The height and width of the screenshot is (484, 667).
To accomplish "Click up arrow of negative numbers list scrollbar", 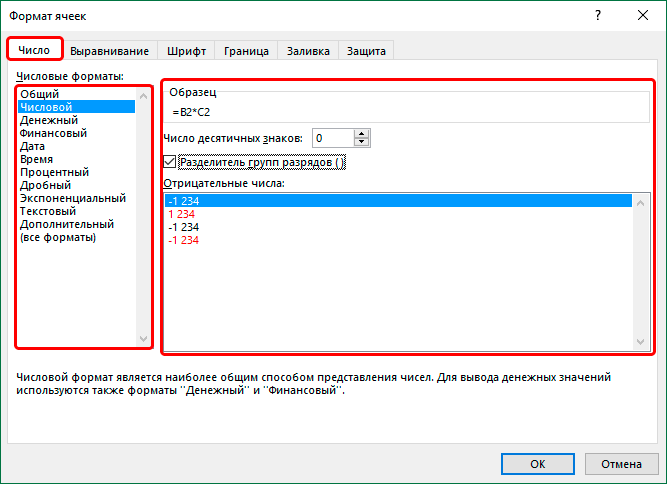I will [640, 203].
